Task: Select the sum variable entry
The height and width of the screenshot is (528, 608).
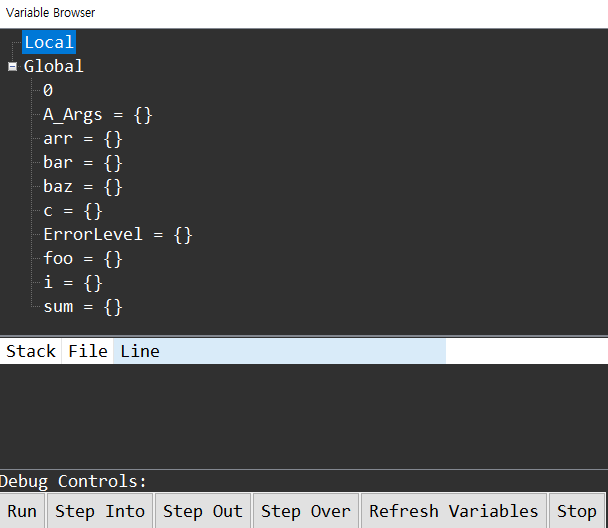Action: click(83, 307)
